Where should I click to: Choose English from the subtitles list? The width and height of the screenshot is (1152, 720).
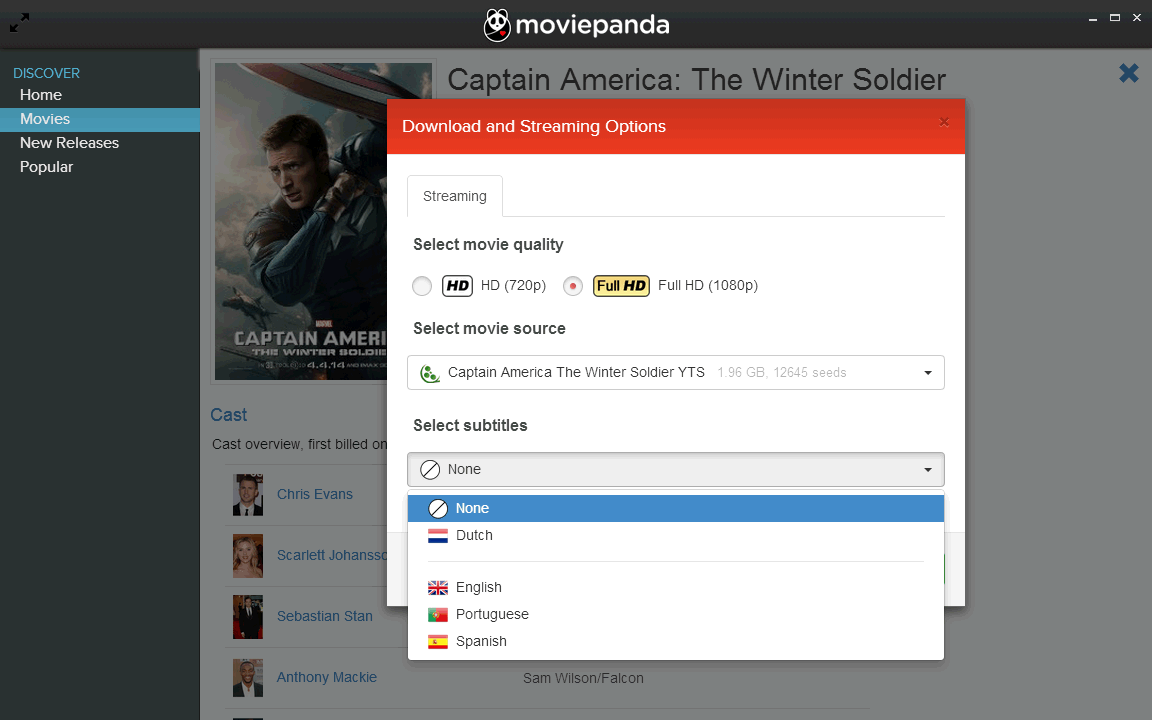[x=479, y=588]
